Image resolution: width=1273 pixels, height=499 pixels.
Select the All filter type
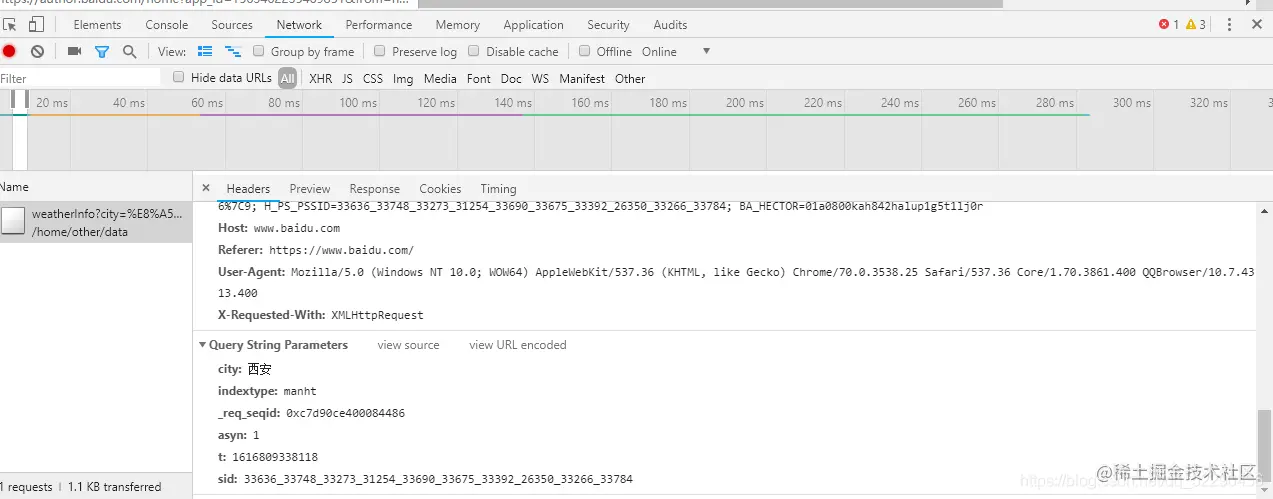tap(288, 78)
